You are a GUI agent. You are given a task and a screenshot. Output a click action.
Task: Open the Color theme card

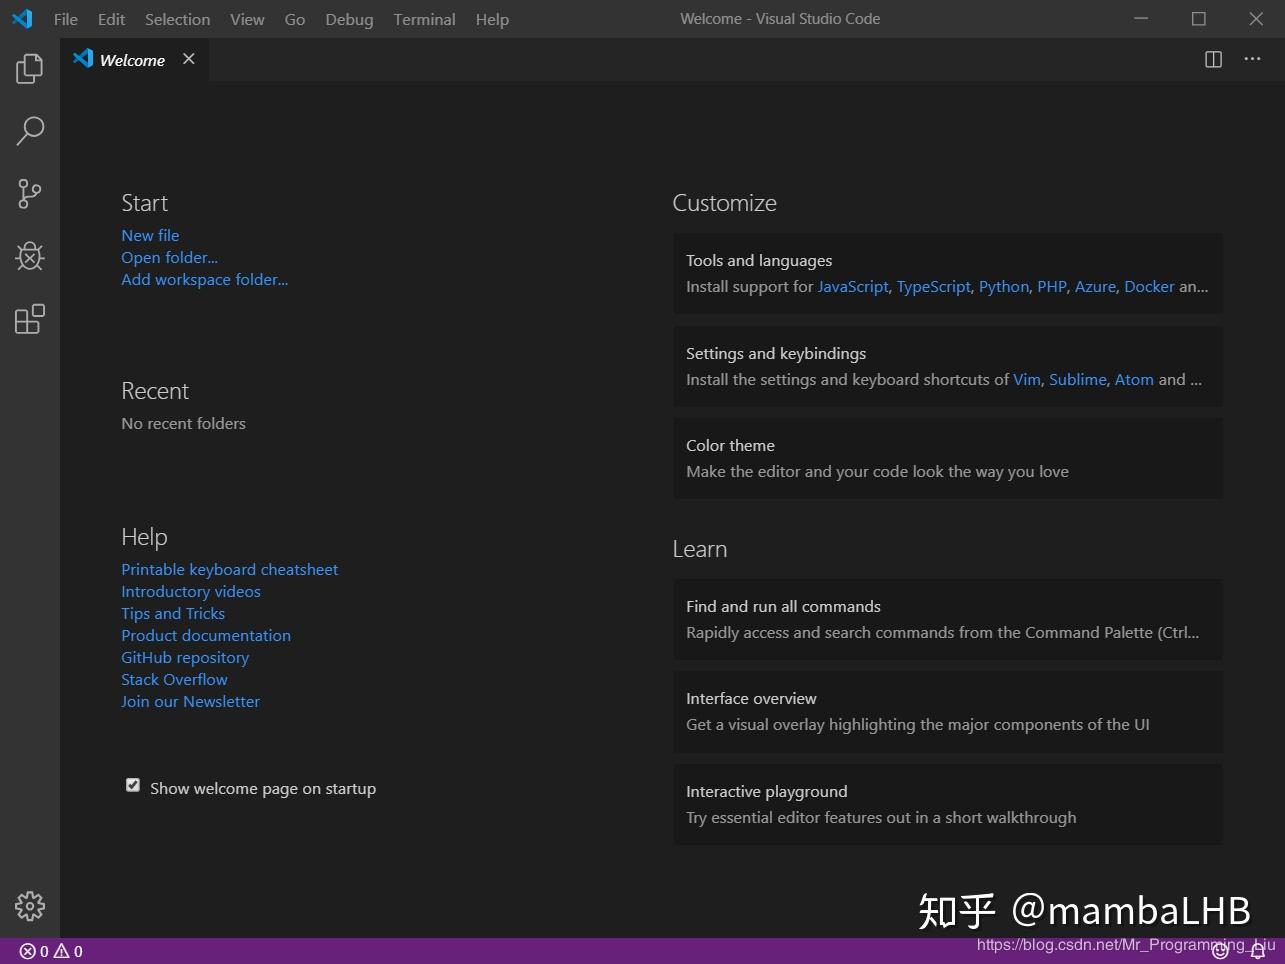(946, 458)
